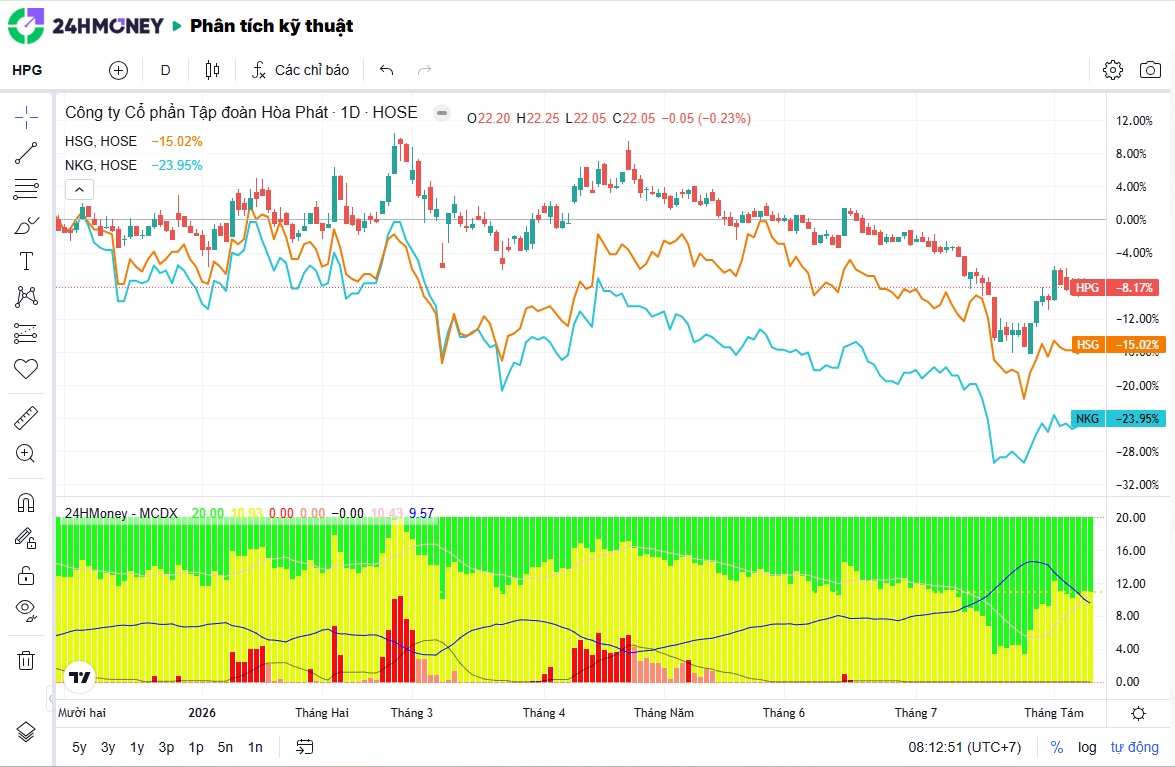Viewport: 1175px width, 767px height.
Task: Activate the zoom in tool
Action: click(x=26, y=453)
